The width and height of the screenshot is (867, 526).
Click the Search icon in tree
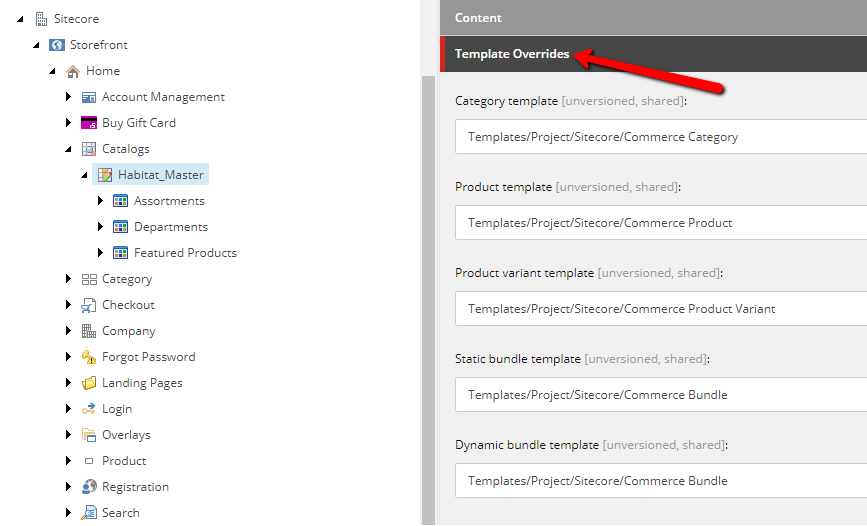[88, 513]
